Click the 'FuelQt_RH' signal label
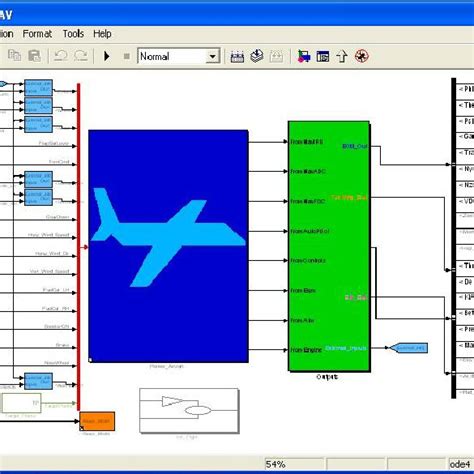Viewport: 474px width, 474px height. point(56,309)
